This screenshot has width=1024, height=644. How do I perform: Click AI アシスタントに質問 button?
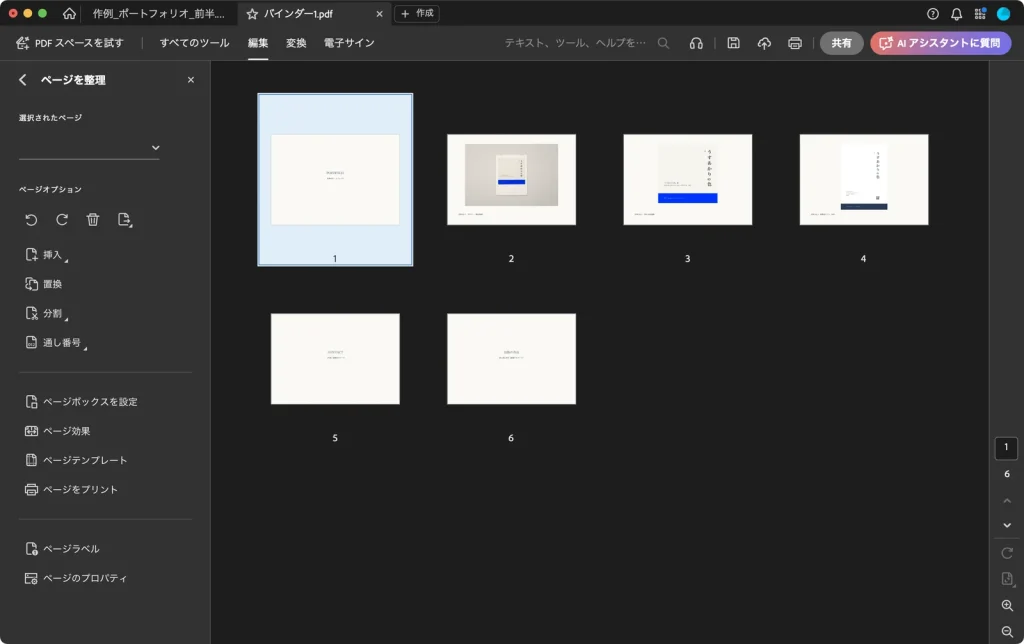coord(940,43)
